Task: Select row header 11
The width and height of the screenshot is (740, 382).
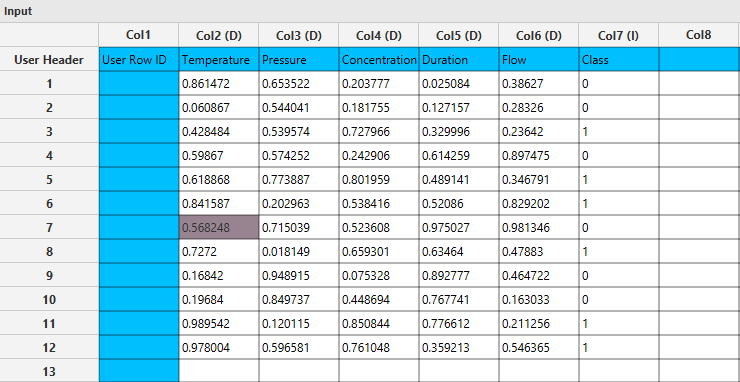Action: coord(49,323)
